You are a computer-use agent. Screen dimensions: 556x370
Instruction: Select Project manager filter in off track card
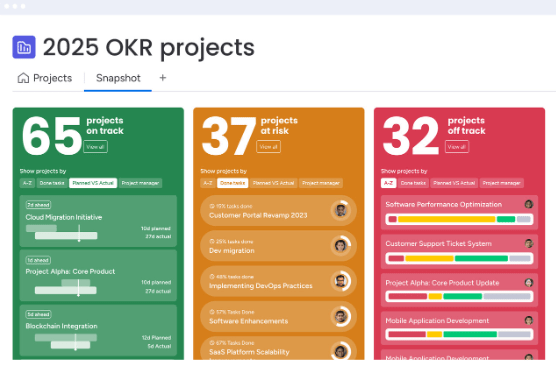tap(501, 183)
